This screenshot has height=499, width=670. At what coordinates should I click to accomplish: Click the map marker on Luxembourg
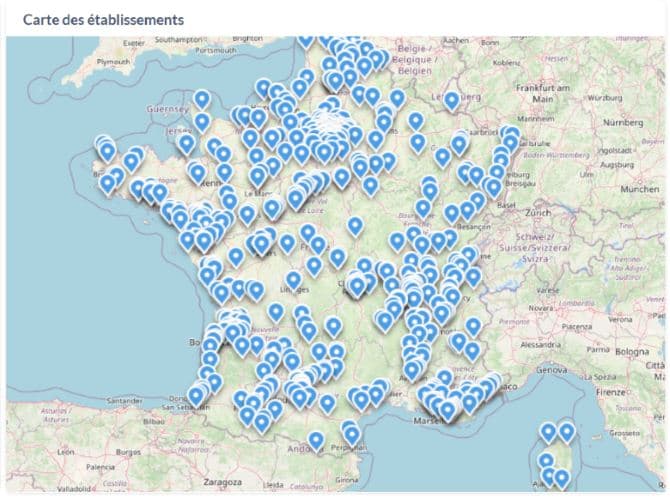tap(451, 101)
